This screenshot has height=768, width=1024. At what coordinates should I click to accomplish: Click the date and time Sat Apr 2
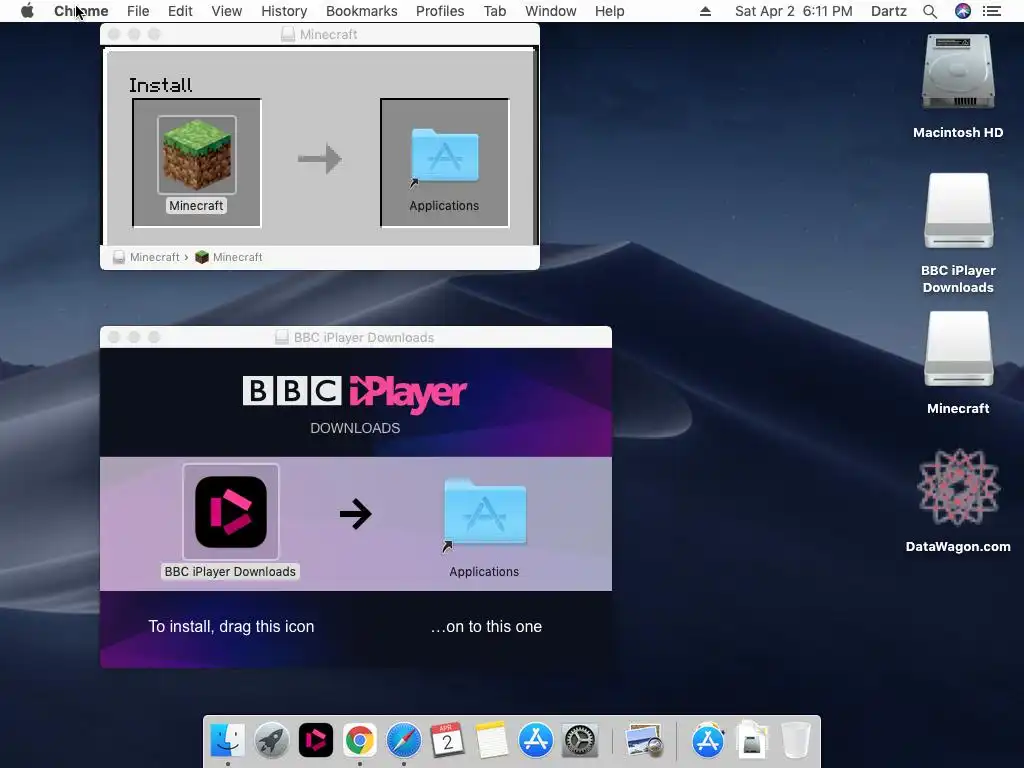(x=793, y=11)
